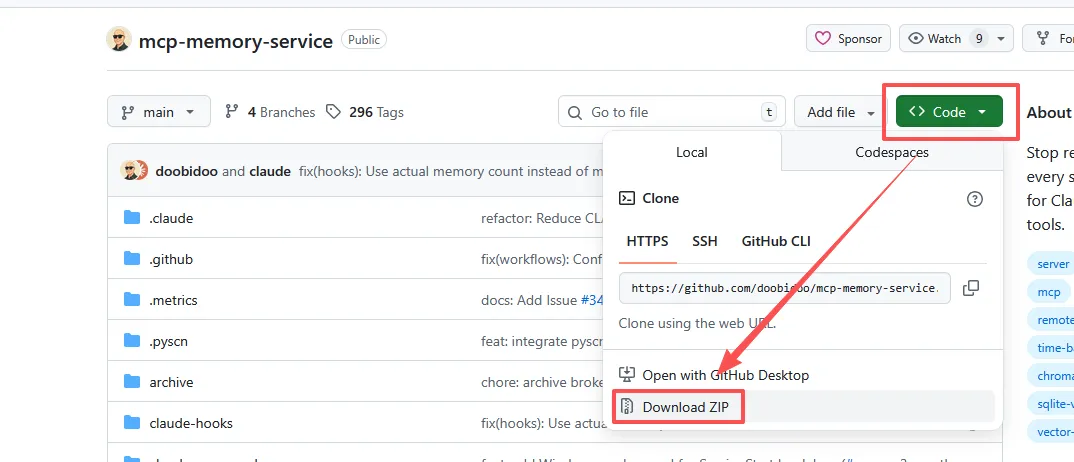Screen dimensions: 1074x462
Task: Click the repository owner avatar beside mcp-memory-service
Action: (x=118, y=40)
